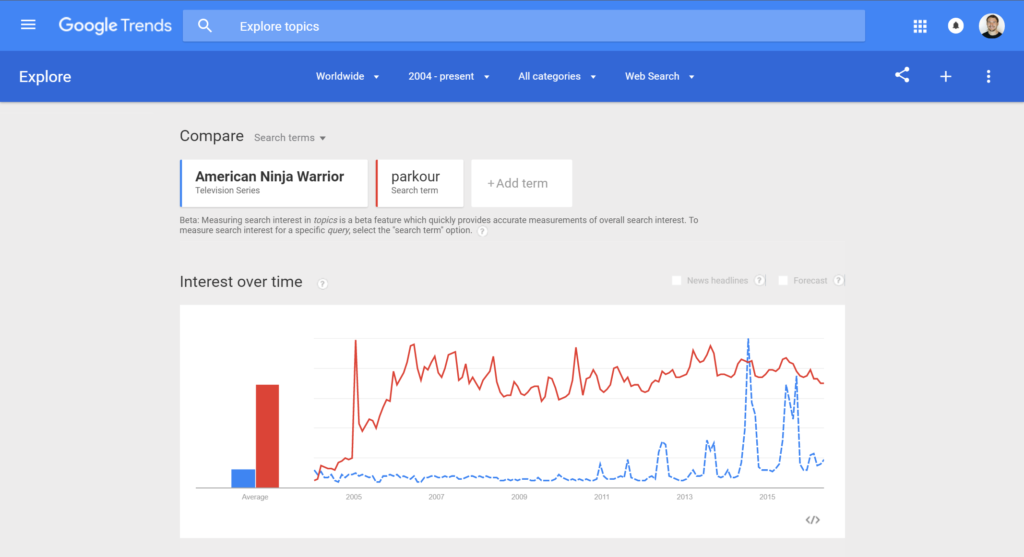The height and width of the screenshot is (557, 1024).
Task: Click the 2007 axis label
Action: pos(436,497)
